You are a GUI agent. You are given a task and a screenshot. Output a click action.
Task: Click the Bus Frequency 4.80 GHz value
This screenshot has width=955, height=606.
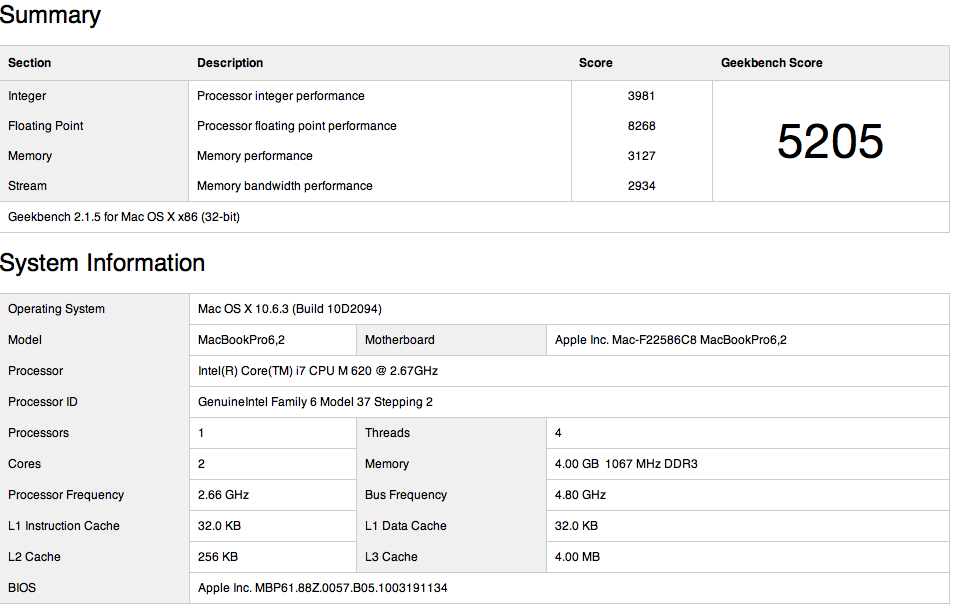[x=580, y=495]
